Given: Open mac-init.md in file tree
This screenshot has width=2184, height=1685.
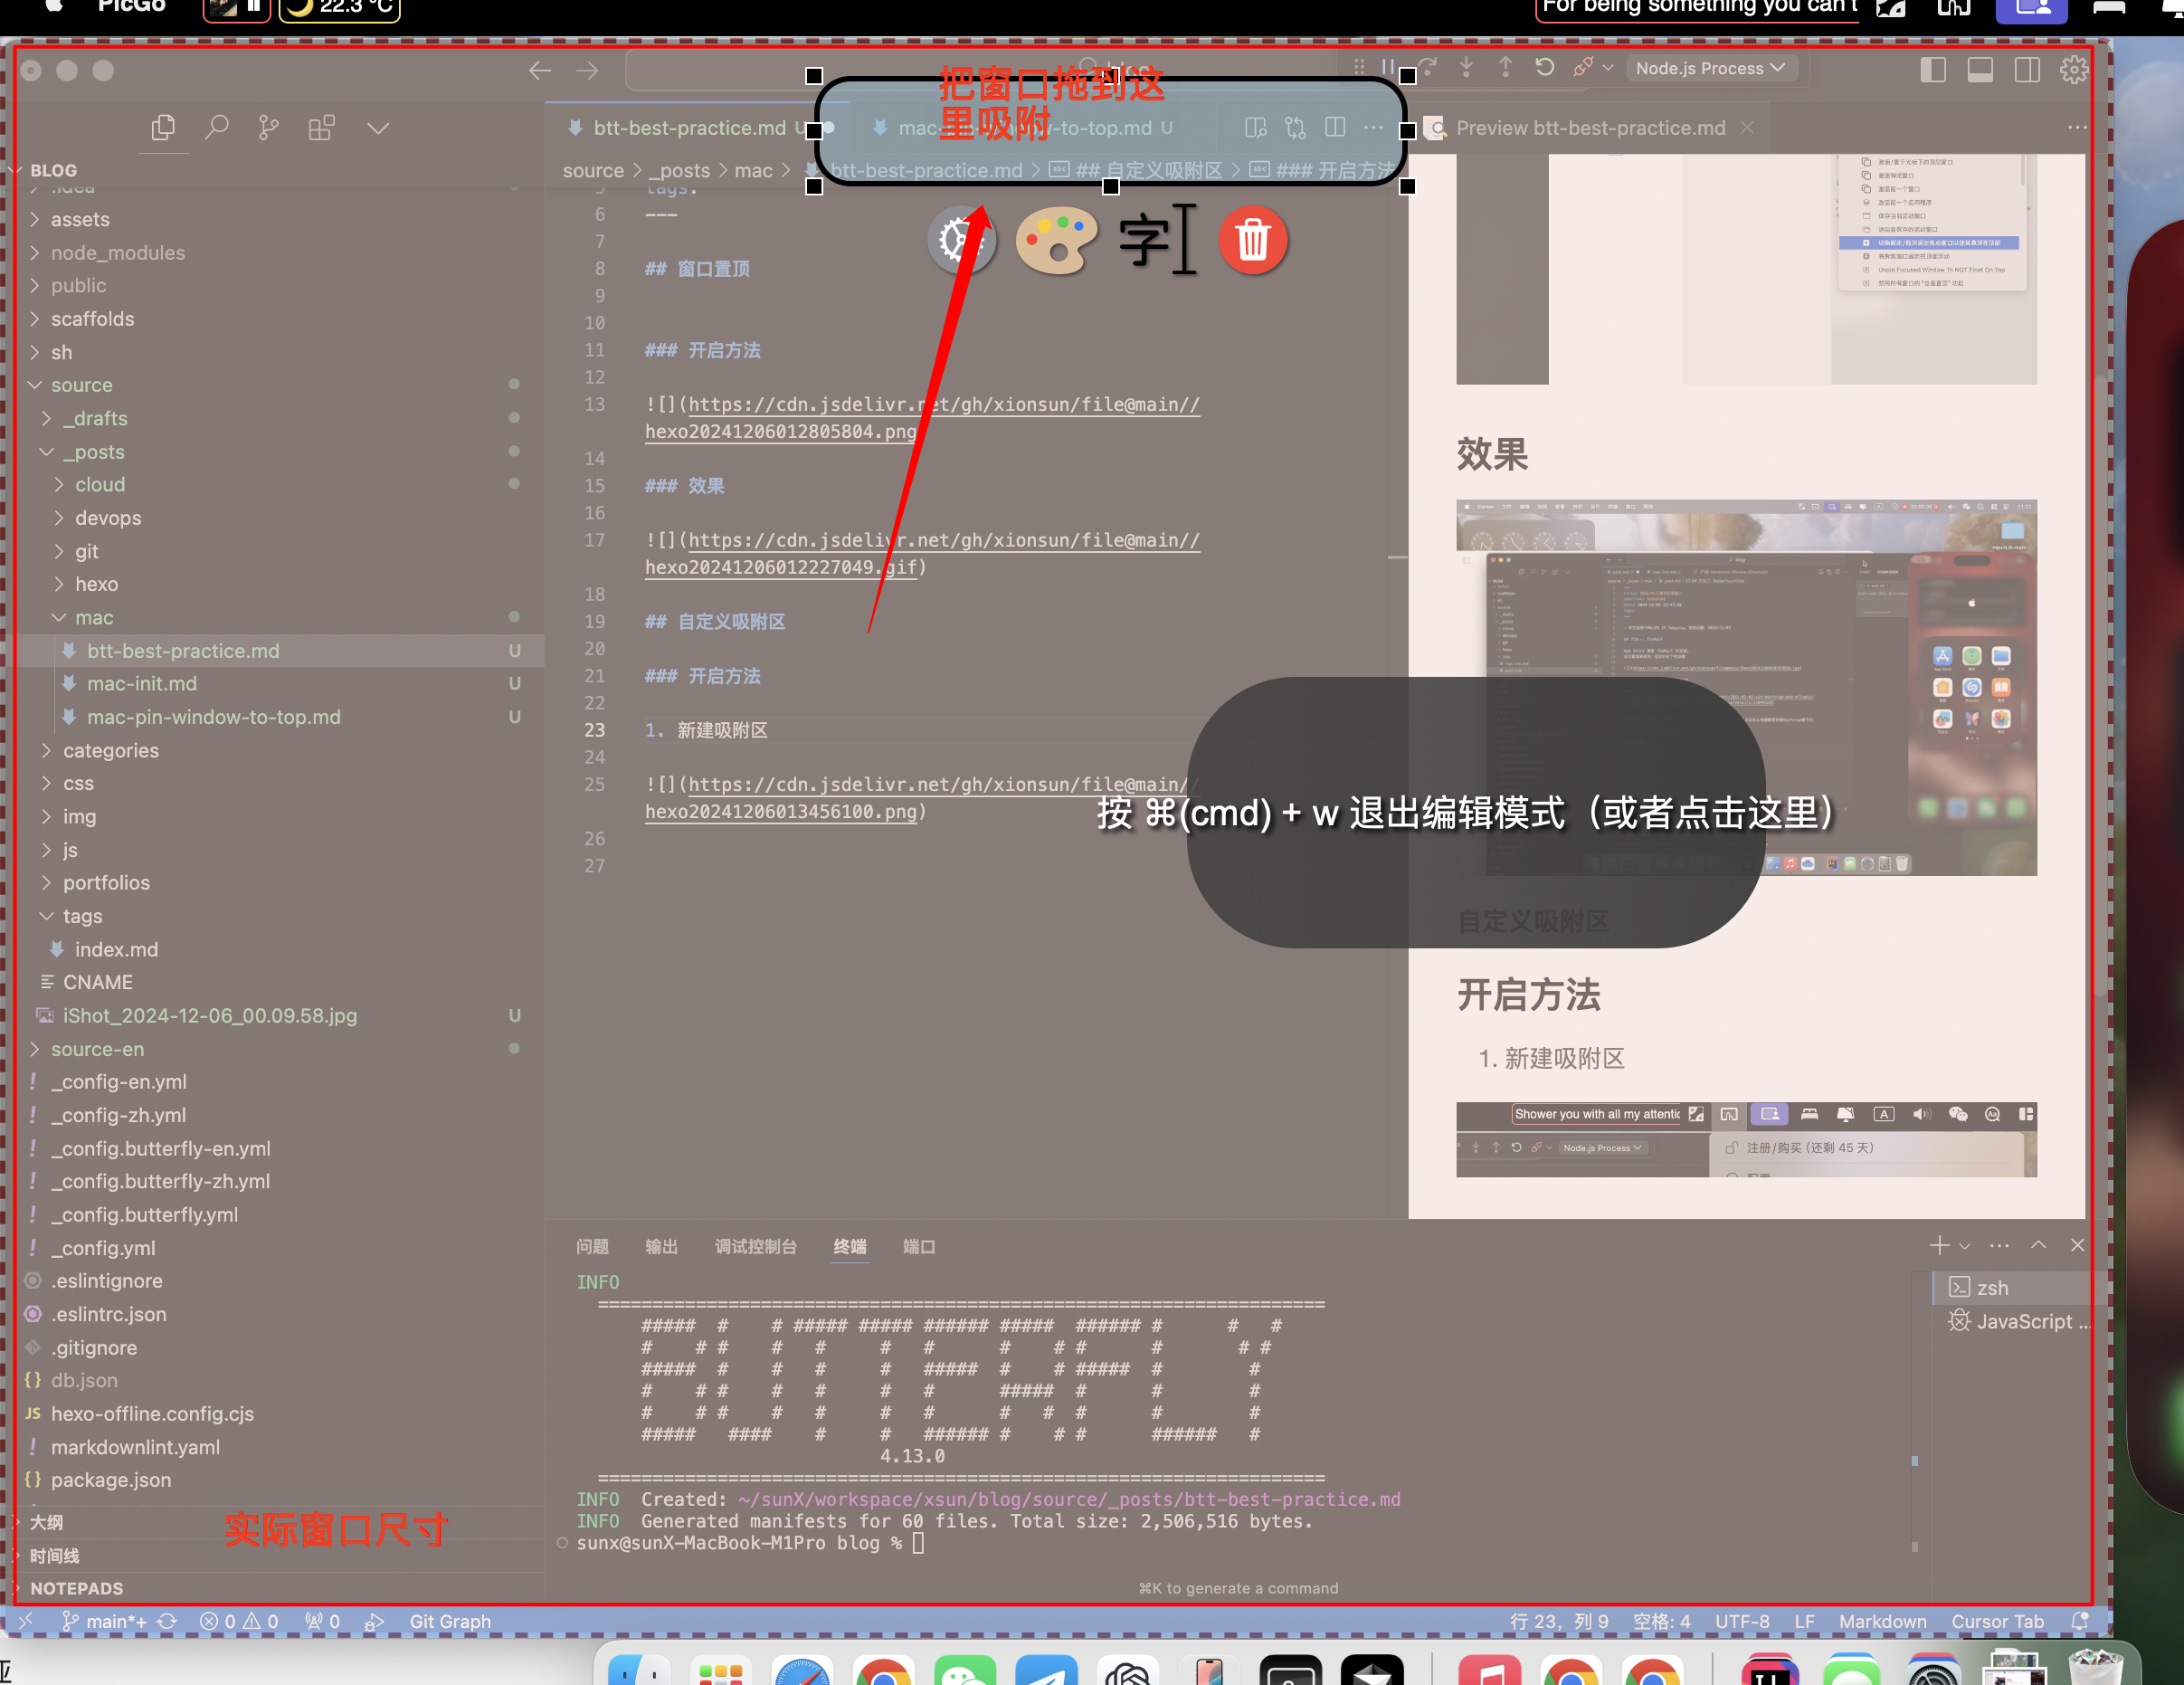Looking at the screenshot, I should [142, 684].
